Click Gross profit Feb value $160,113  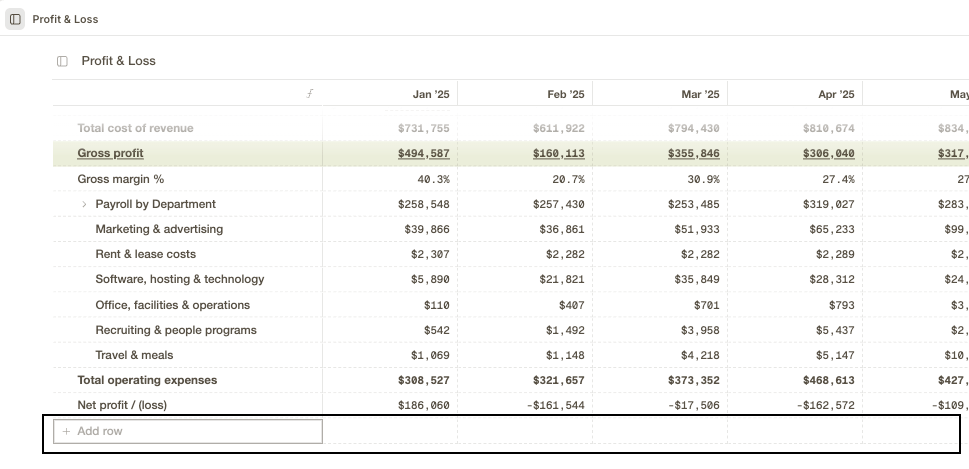[559, 153]
